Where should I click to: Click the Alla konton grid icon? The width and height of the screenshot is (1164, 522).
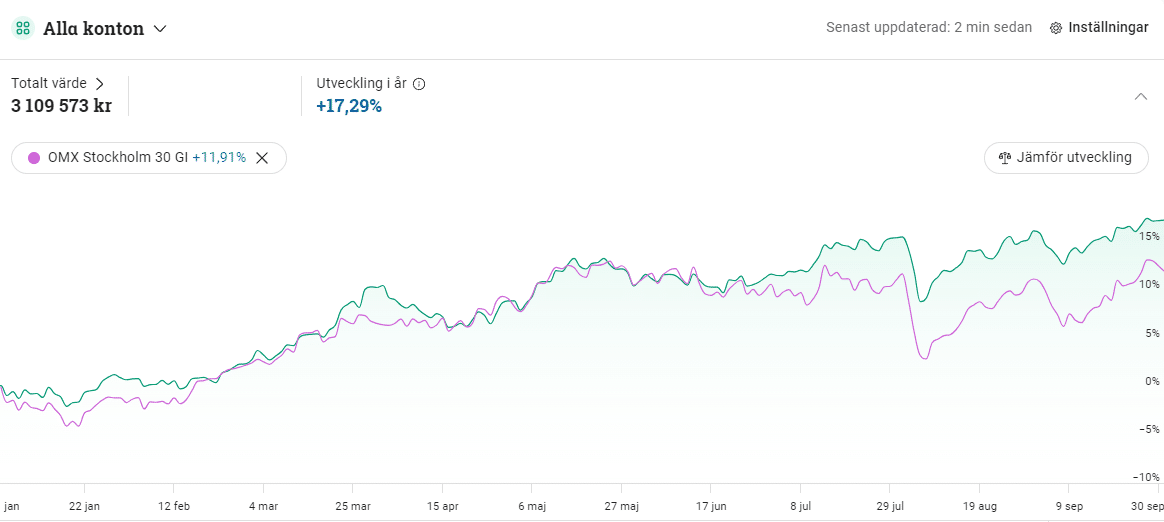click(22, 28)
